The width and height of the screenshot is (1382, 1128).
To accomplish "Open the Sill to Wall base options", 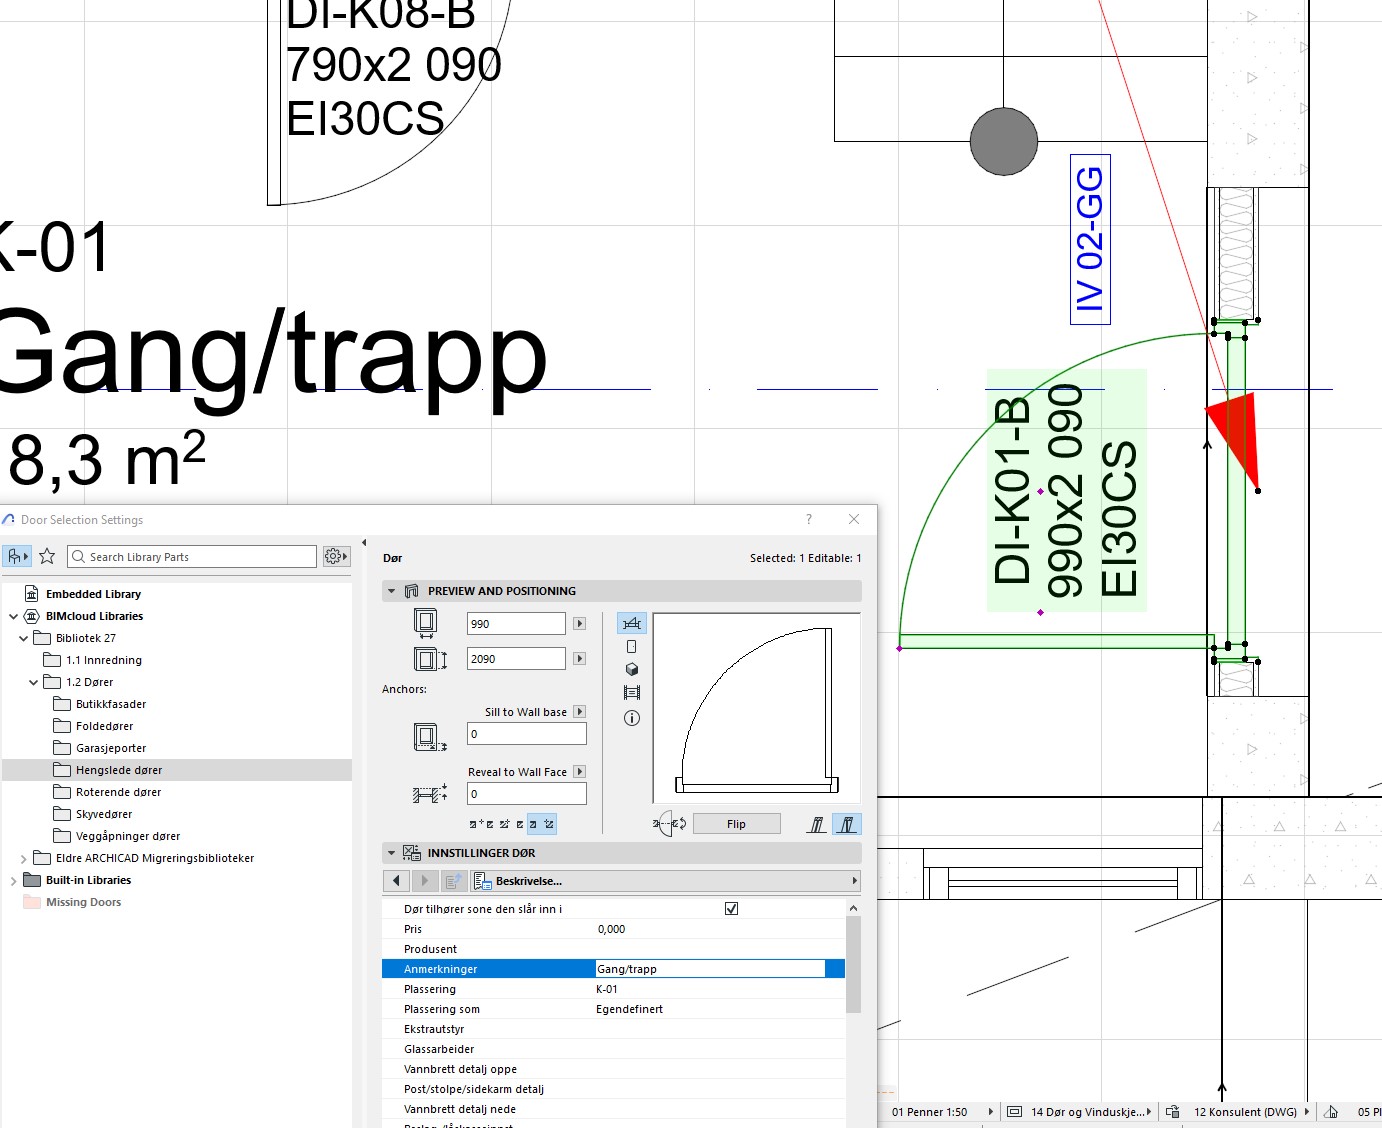I will coord(579,712).
